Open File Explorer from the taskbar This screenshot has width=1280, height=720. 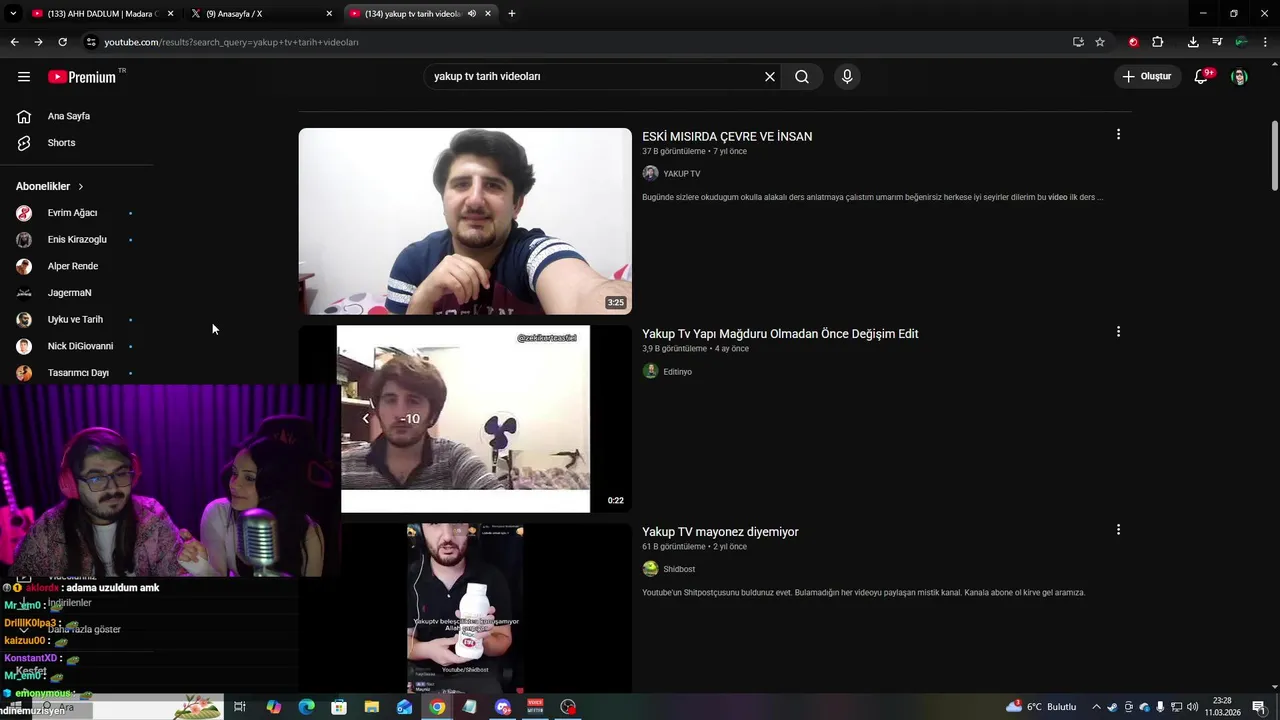(x=371, y=707)
